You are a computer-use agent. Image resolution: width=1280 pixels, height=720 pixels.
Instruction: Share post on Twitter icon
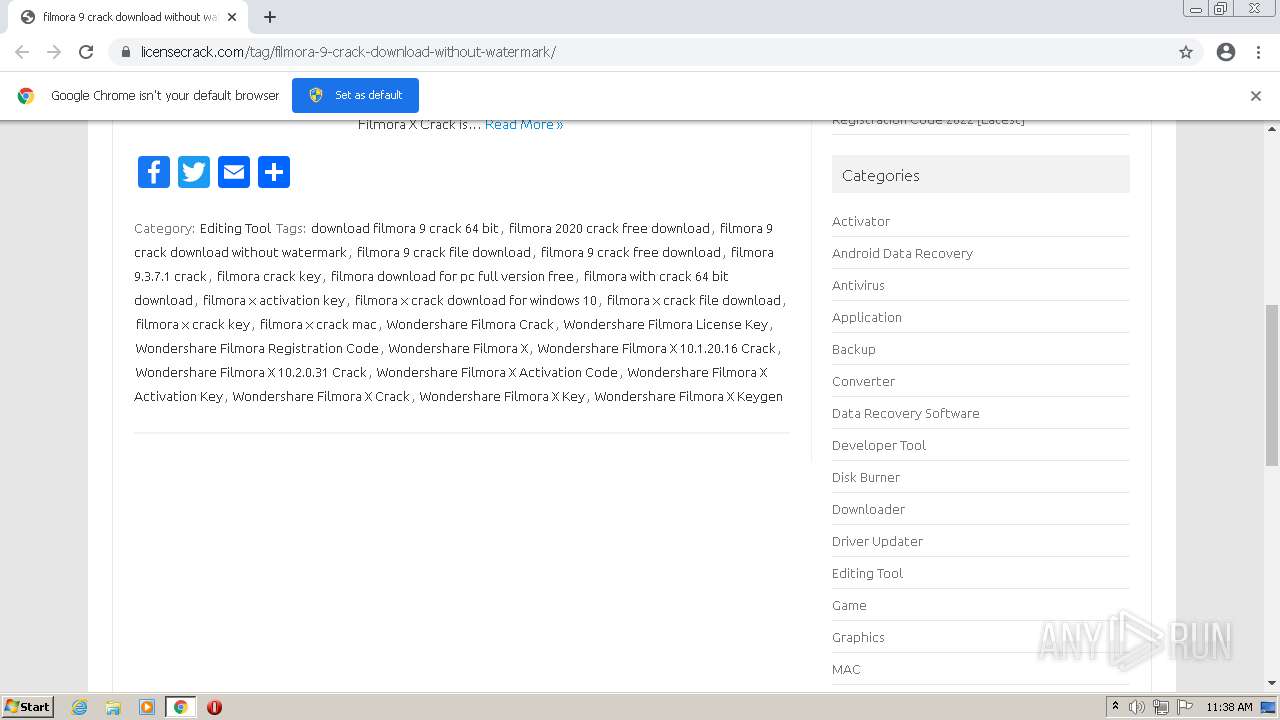click(194, 172)
